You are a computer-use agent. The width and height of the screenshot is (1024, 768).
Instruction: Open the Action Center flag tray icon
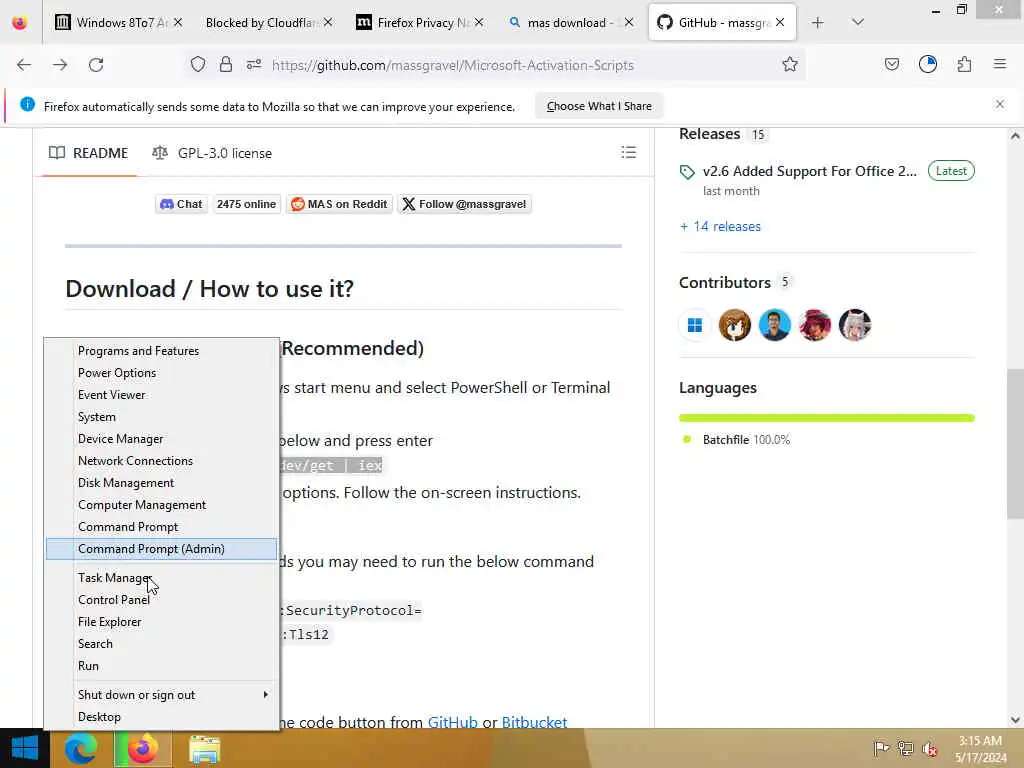881,748
